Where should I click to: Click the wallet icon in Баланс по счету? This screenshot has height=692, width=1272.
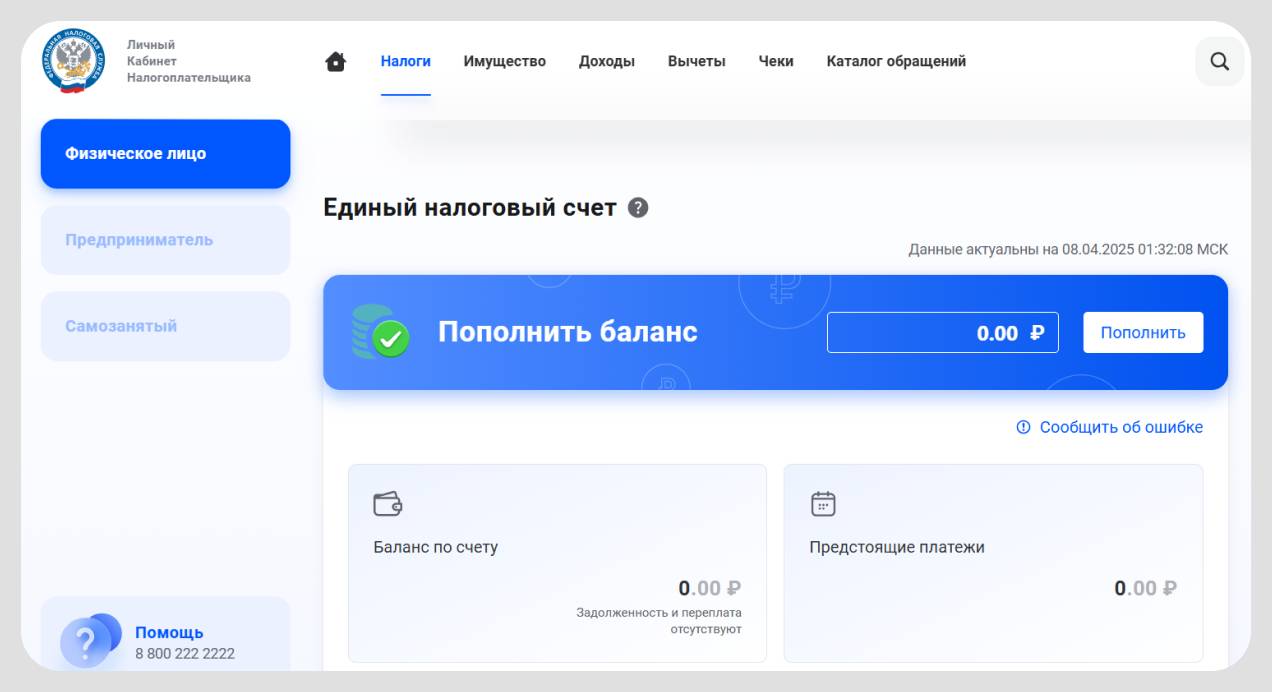click(x=387, y=504)
